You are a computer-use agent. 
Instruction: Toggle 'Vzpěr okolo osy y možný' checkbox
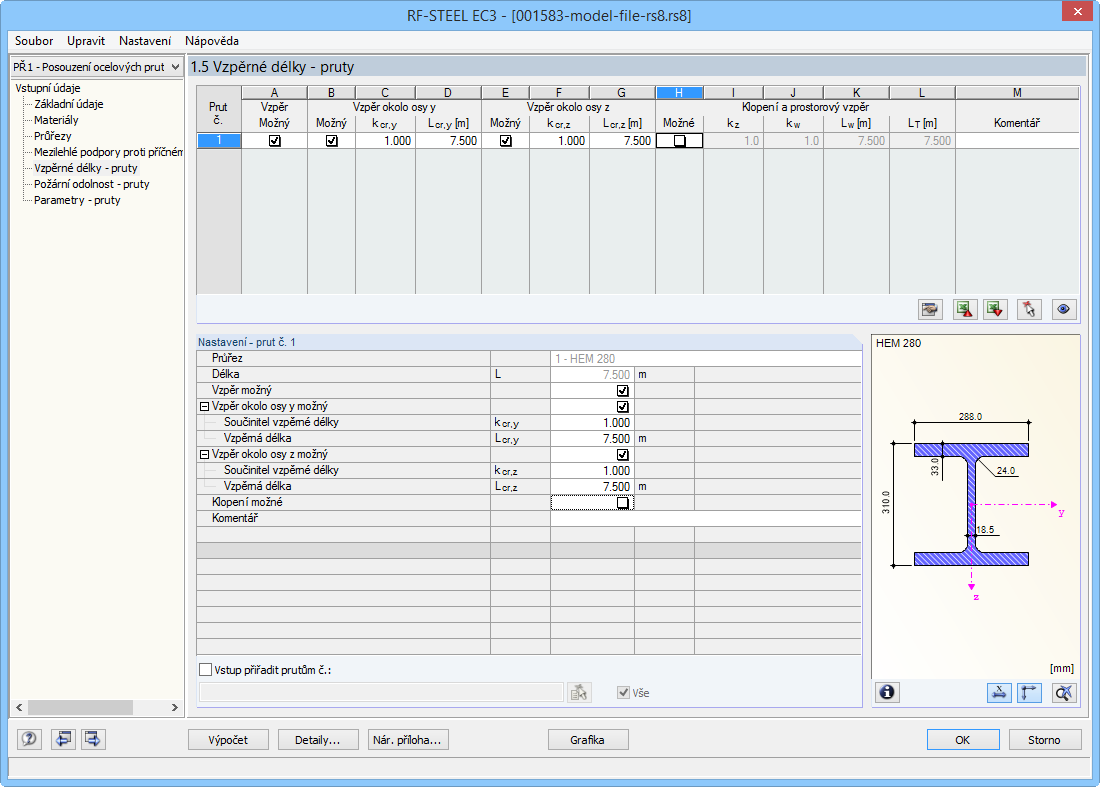coord(622,407)
